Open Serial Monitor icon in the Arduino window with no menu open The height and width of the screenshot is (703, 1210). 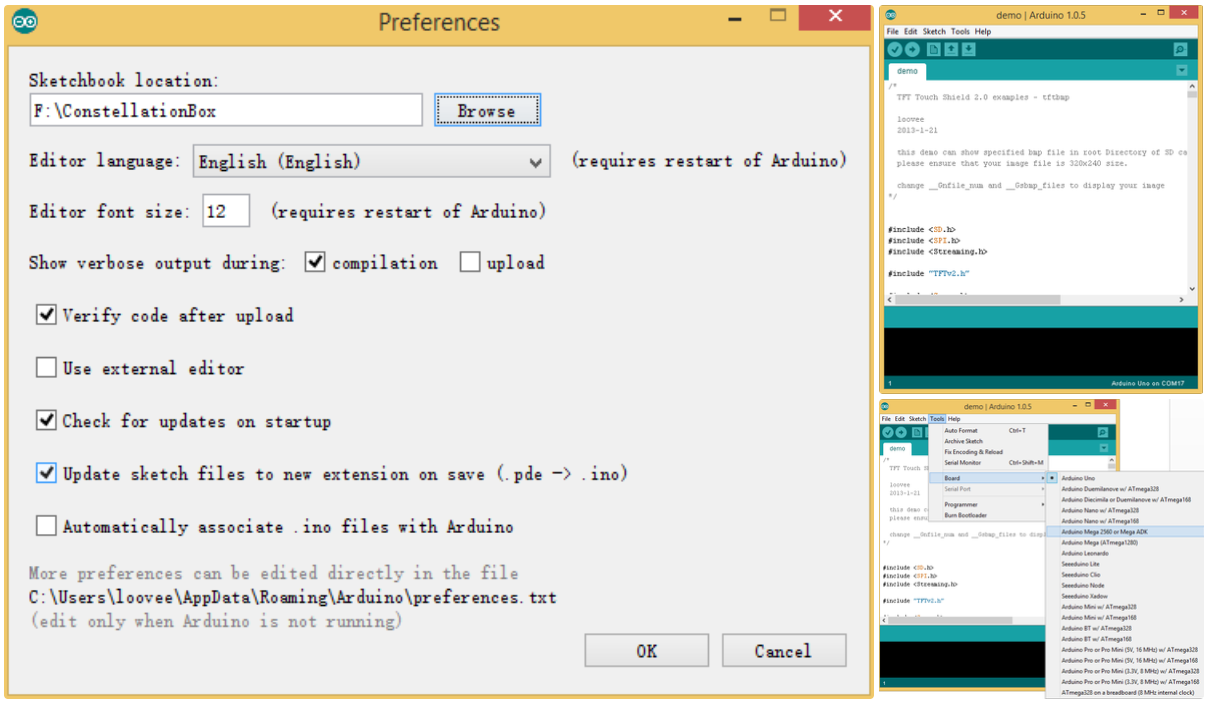coord(1180,49)
